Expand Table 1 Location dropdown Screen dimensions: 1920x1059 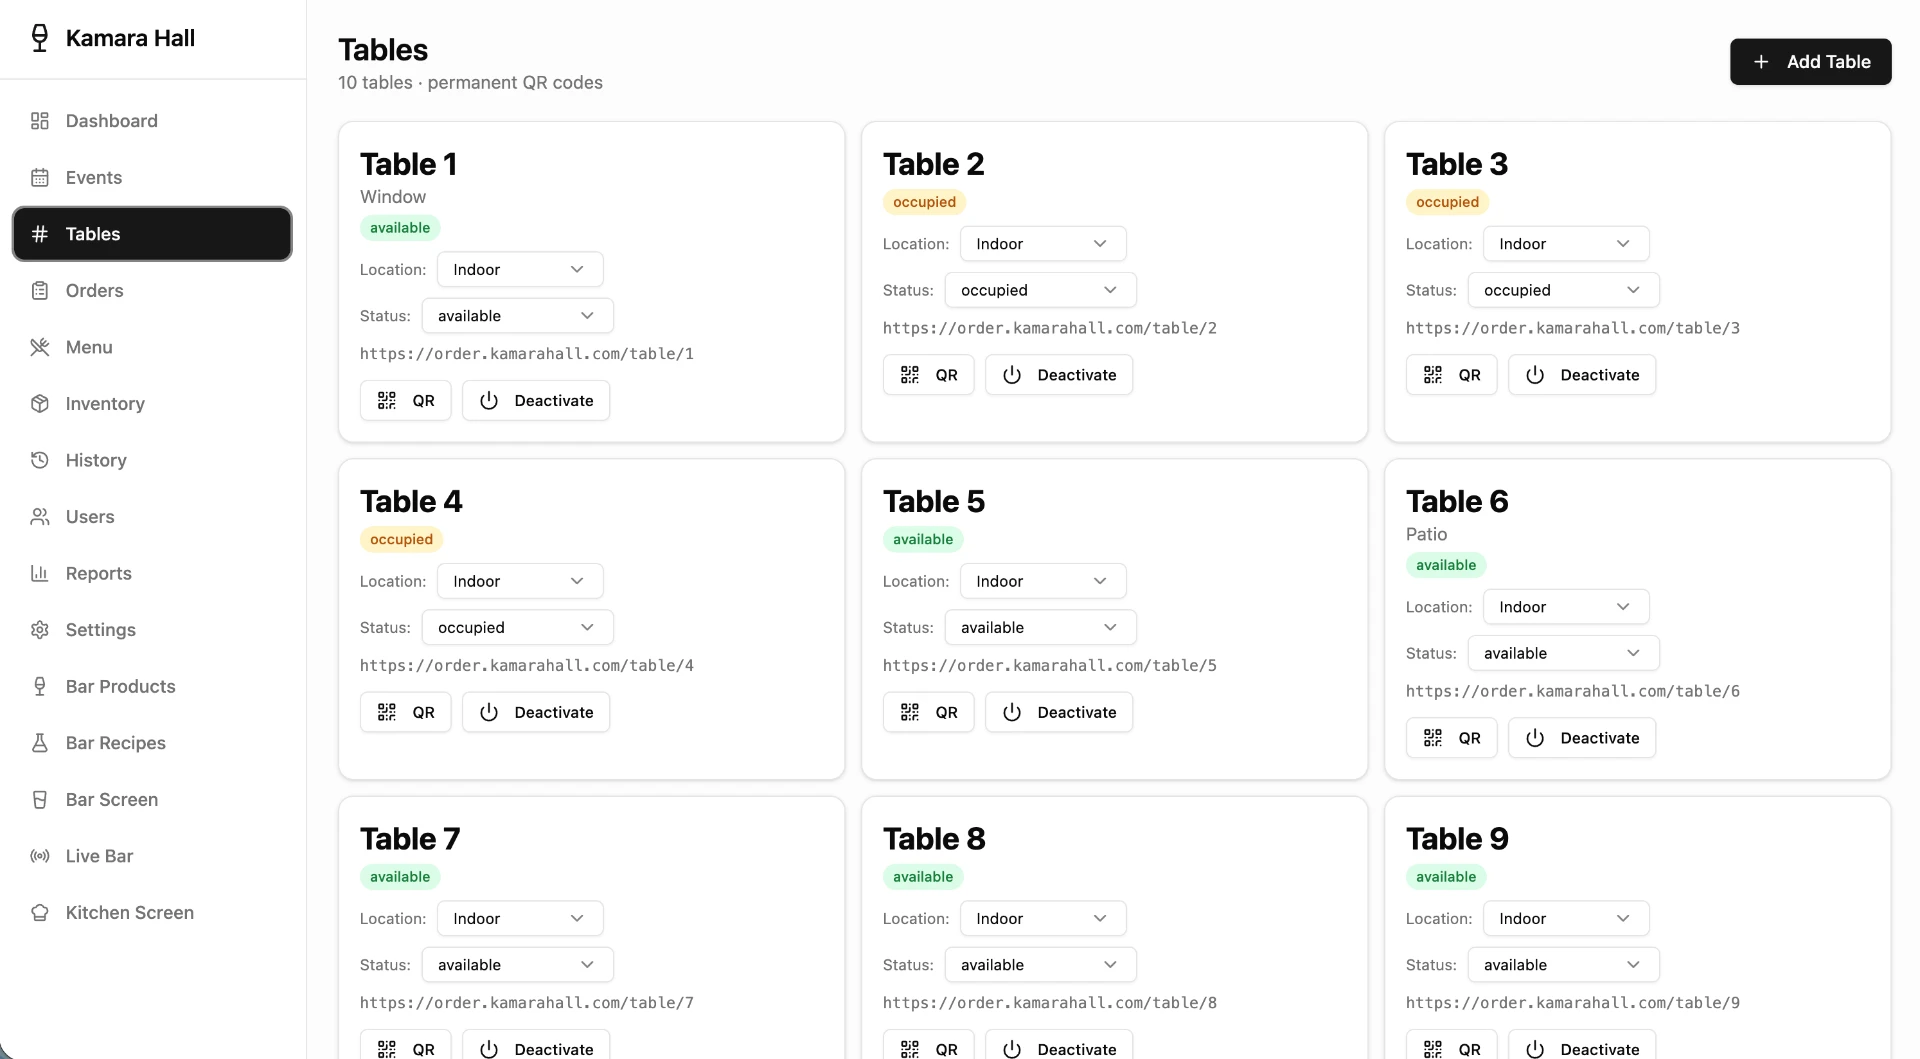(x=520, y=270)
